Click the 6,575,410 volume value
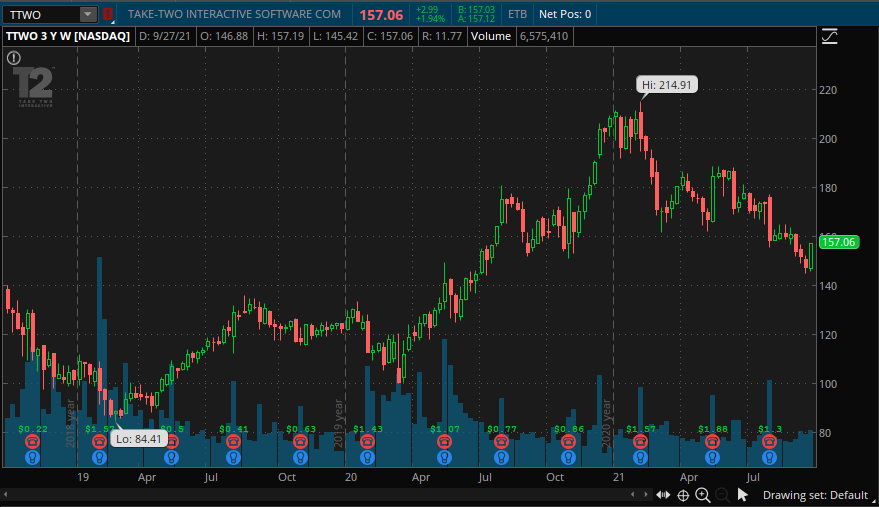The height and width of the screenshot is (507, 879). point(544,36)
